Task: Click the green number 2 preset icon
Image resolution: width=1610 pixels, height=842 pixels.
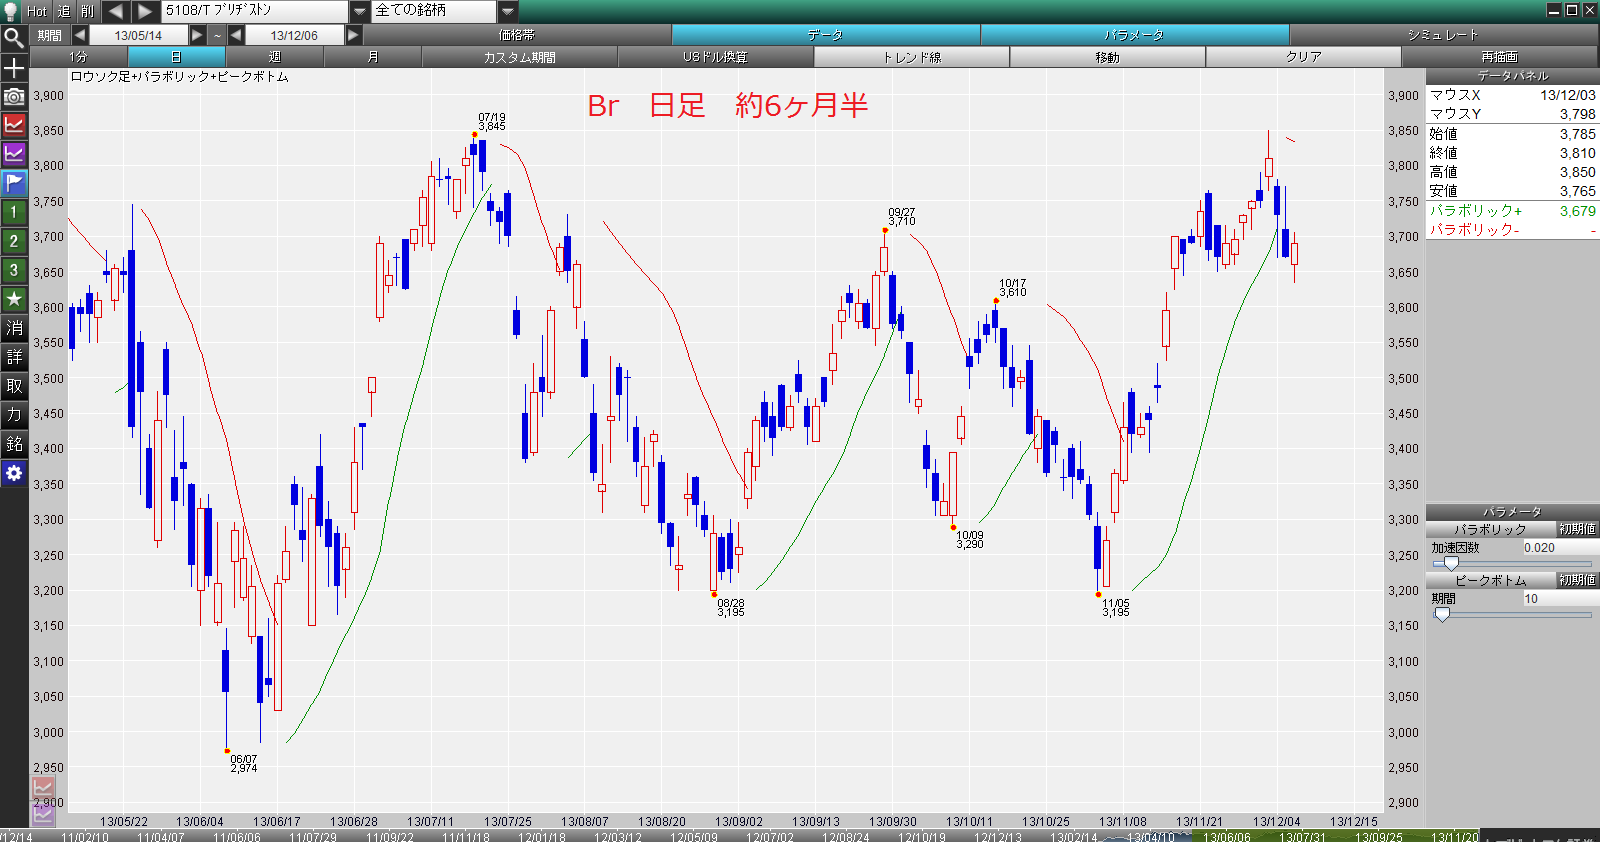Action: coord(14,241)
